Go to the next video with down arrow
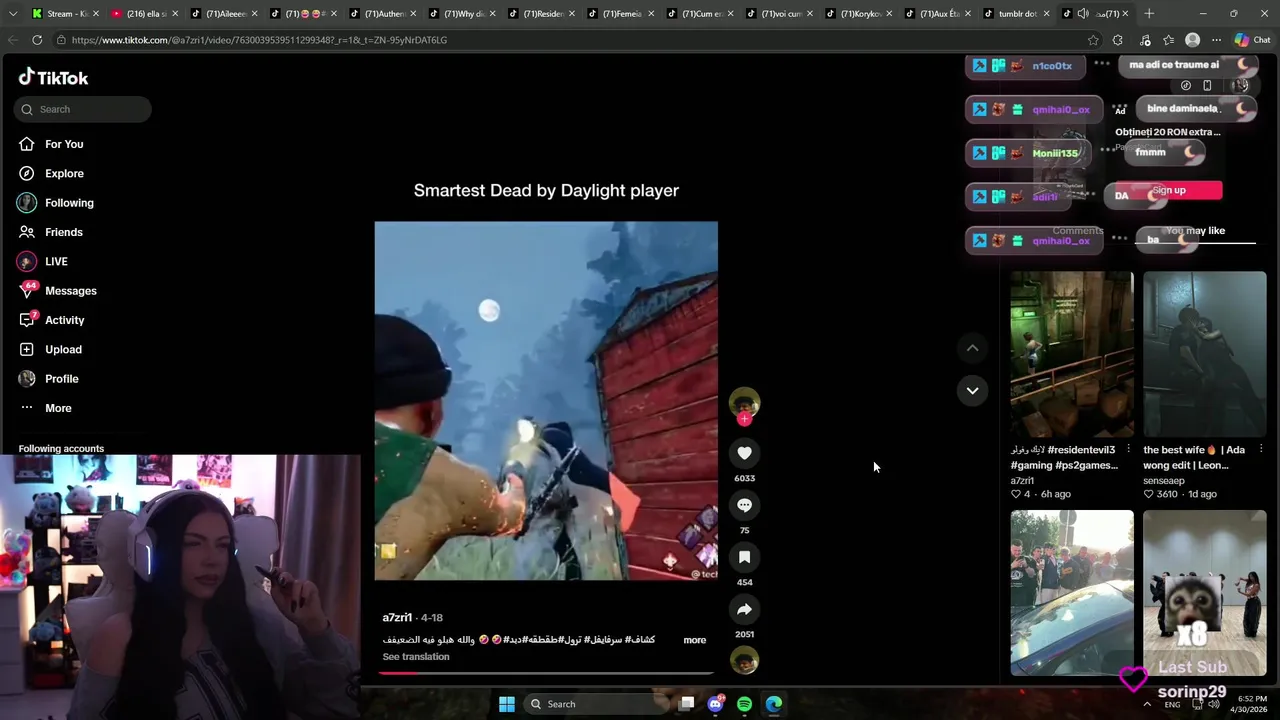Screen dimensions: 1280x720 [x=972, y=391]
